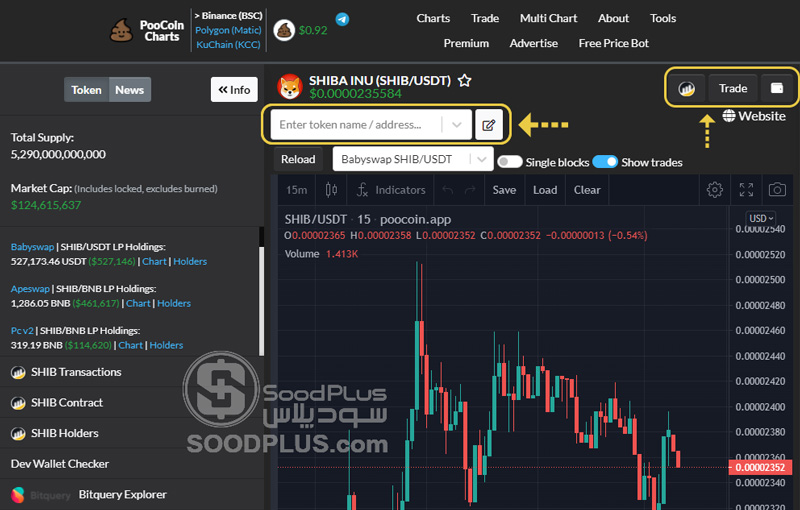The height and width of the screenshot is (510, 800).
Task: Take a chart snapshot with camera icon
Action: pyautogui.click(x=777, y=190)
